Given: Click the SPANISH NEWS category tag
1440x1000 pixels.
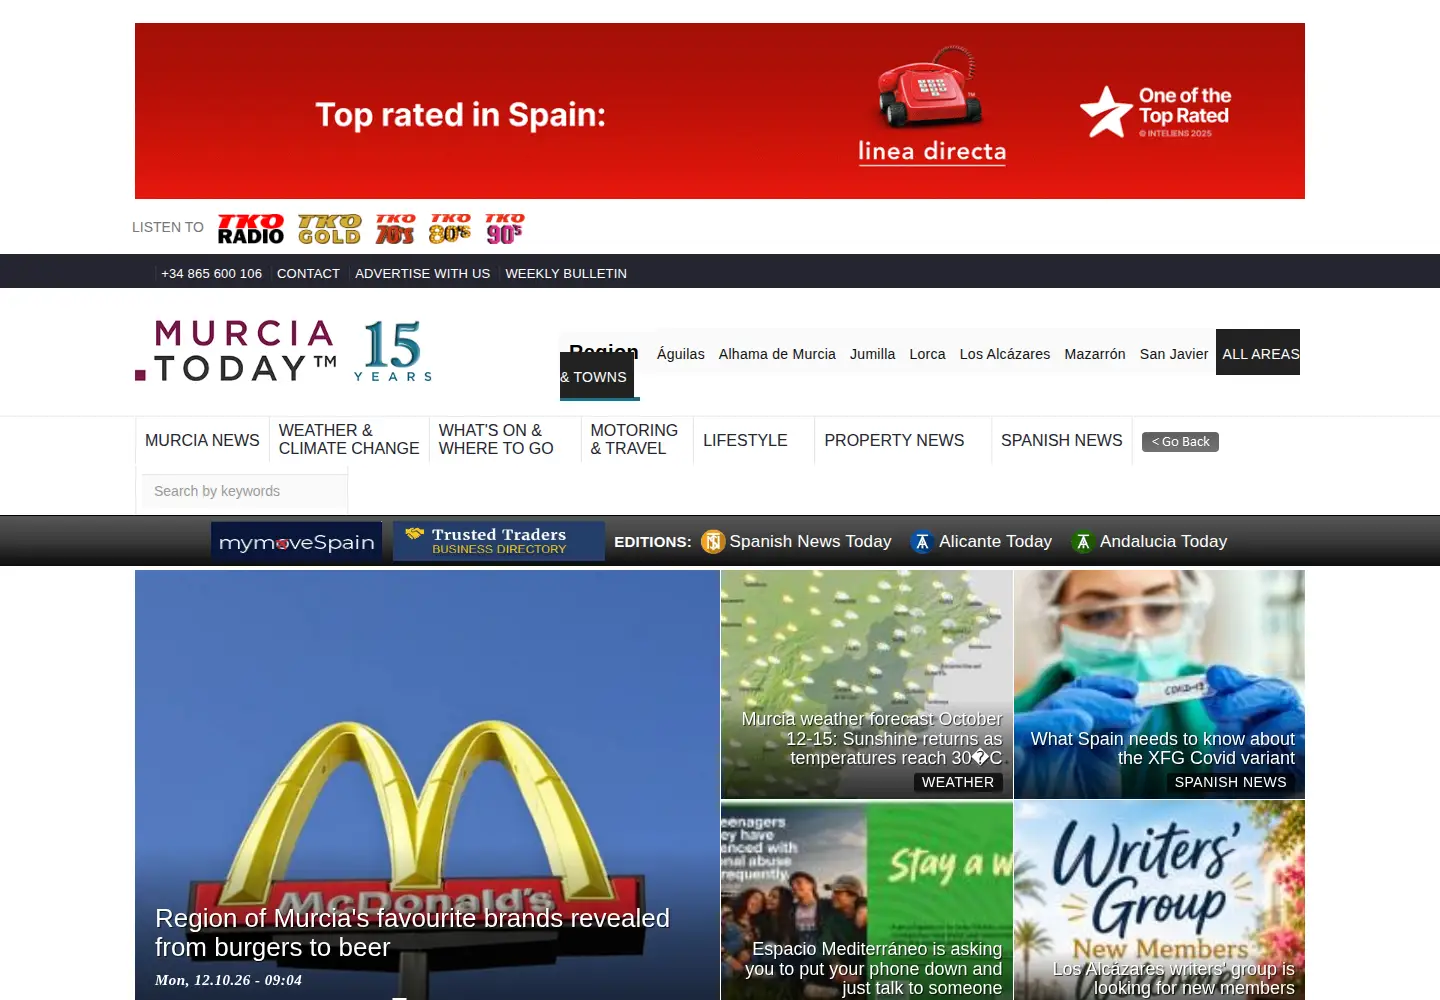Looking at the screenshot, I should coord(1230,782).
